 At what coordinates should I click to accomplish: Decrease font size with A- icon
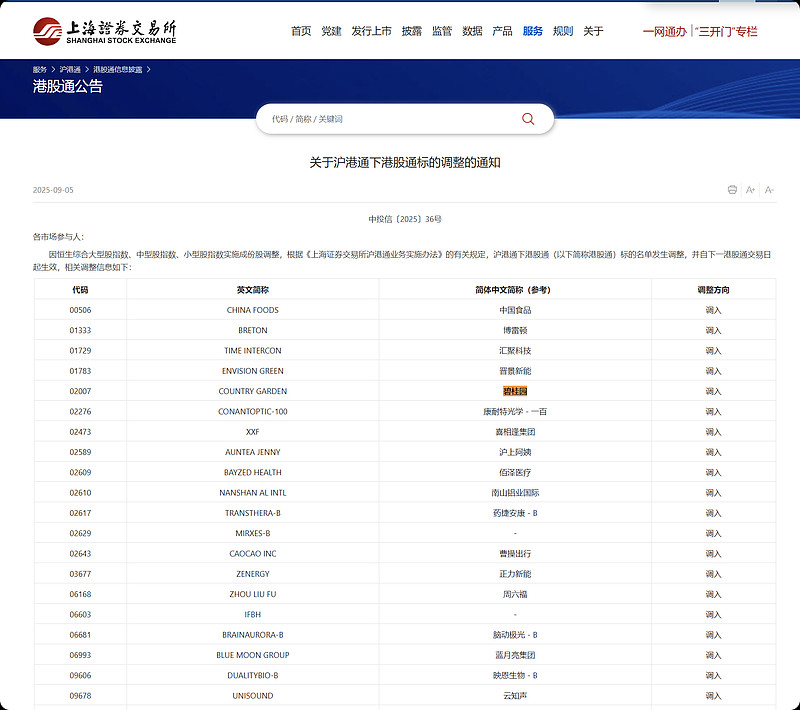click(769, 190)
